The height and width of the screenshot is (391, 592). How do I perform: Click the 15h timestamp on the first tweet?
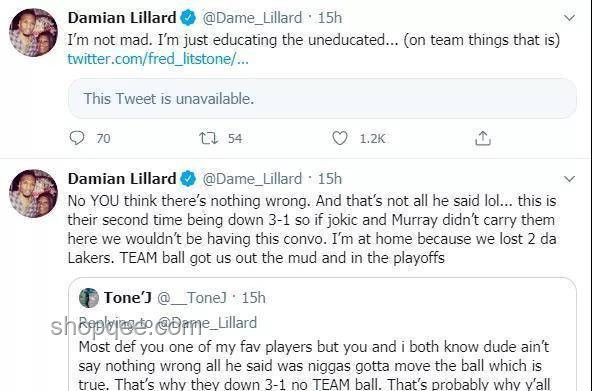(x=330, y=18)
